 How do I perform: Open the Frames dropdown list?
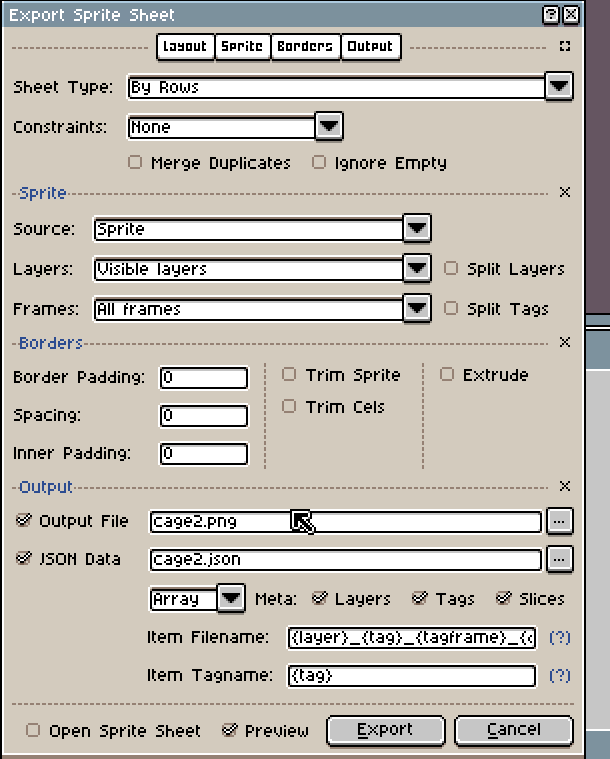coord(417,309)
